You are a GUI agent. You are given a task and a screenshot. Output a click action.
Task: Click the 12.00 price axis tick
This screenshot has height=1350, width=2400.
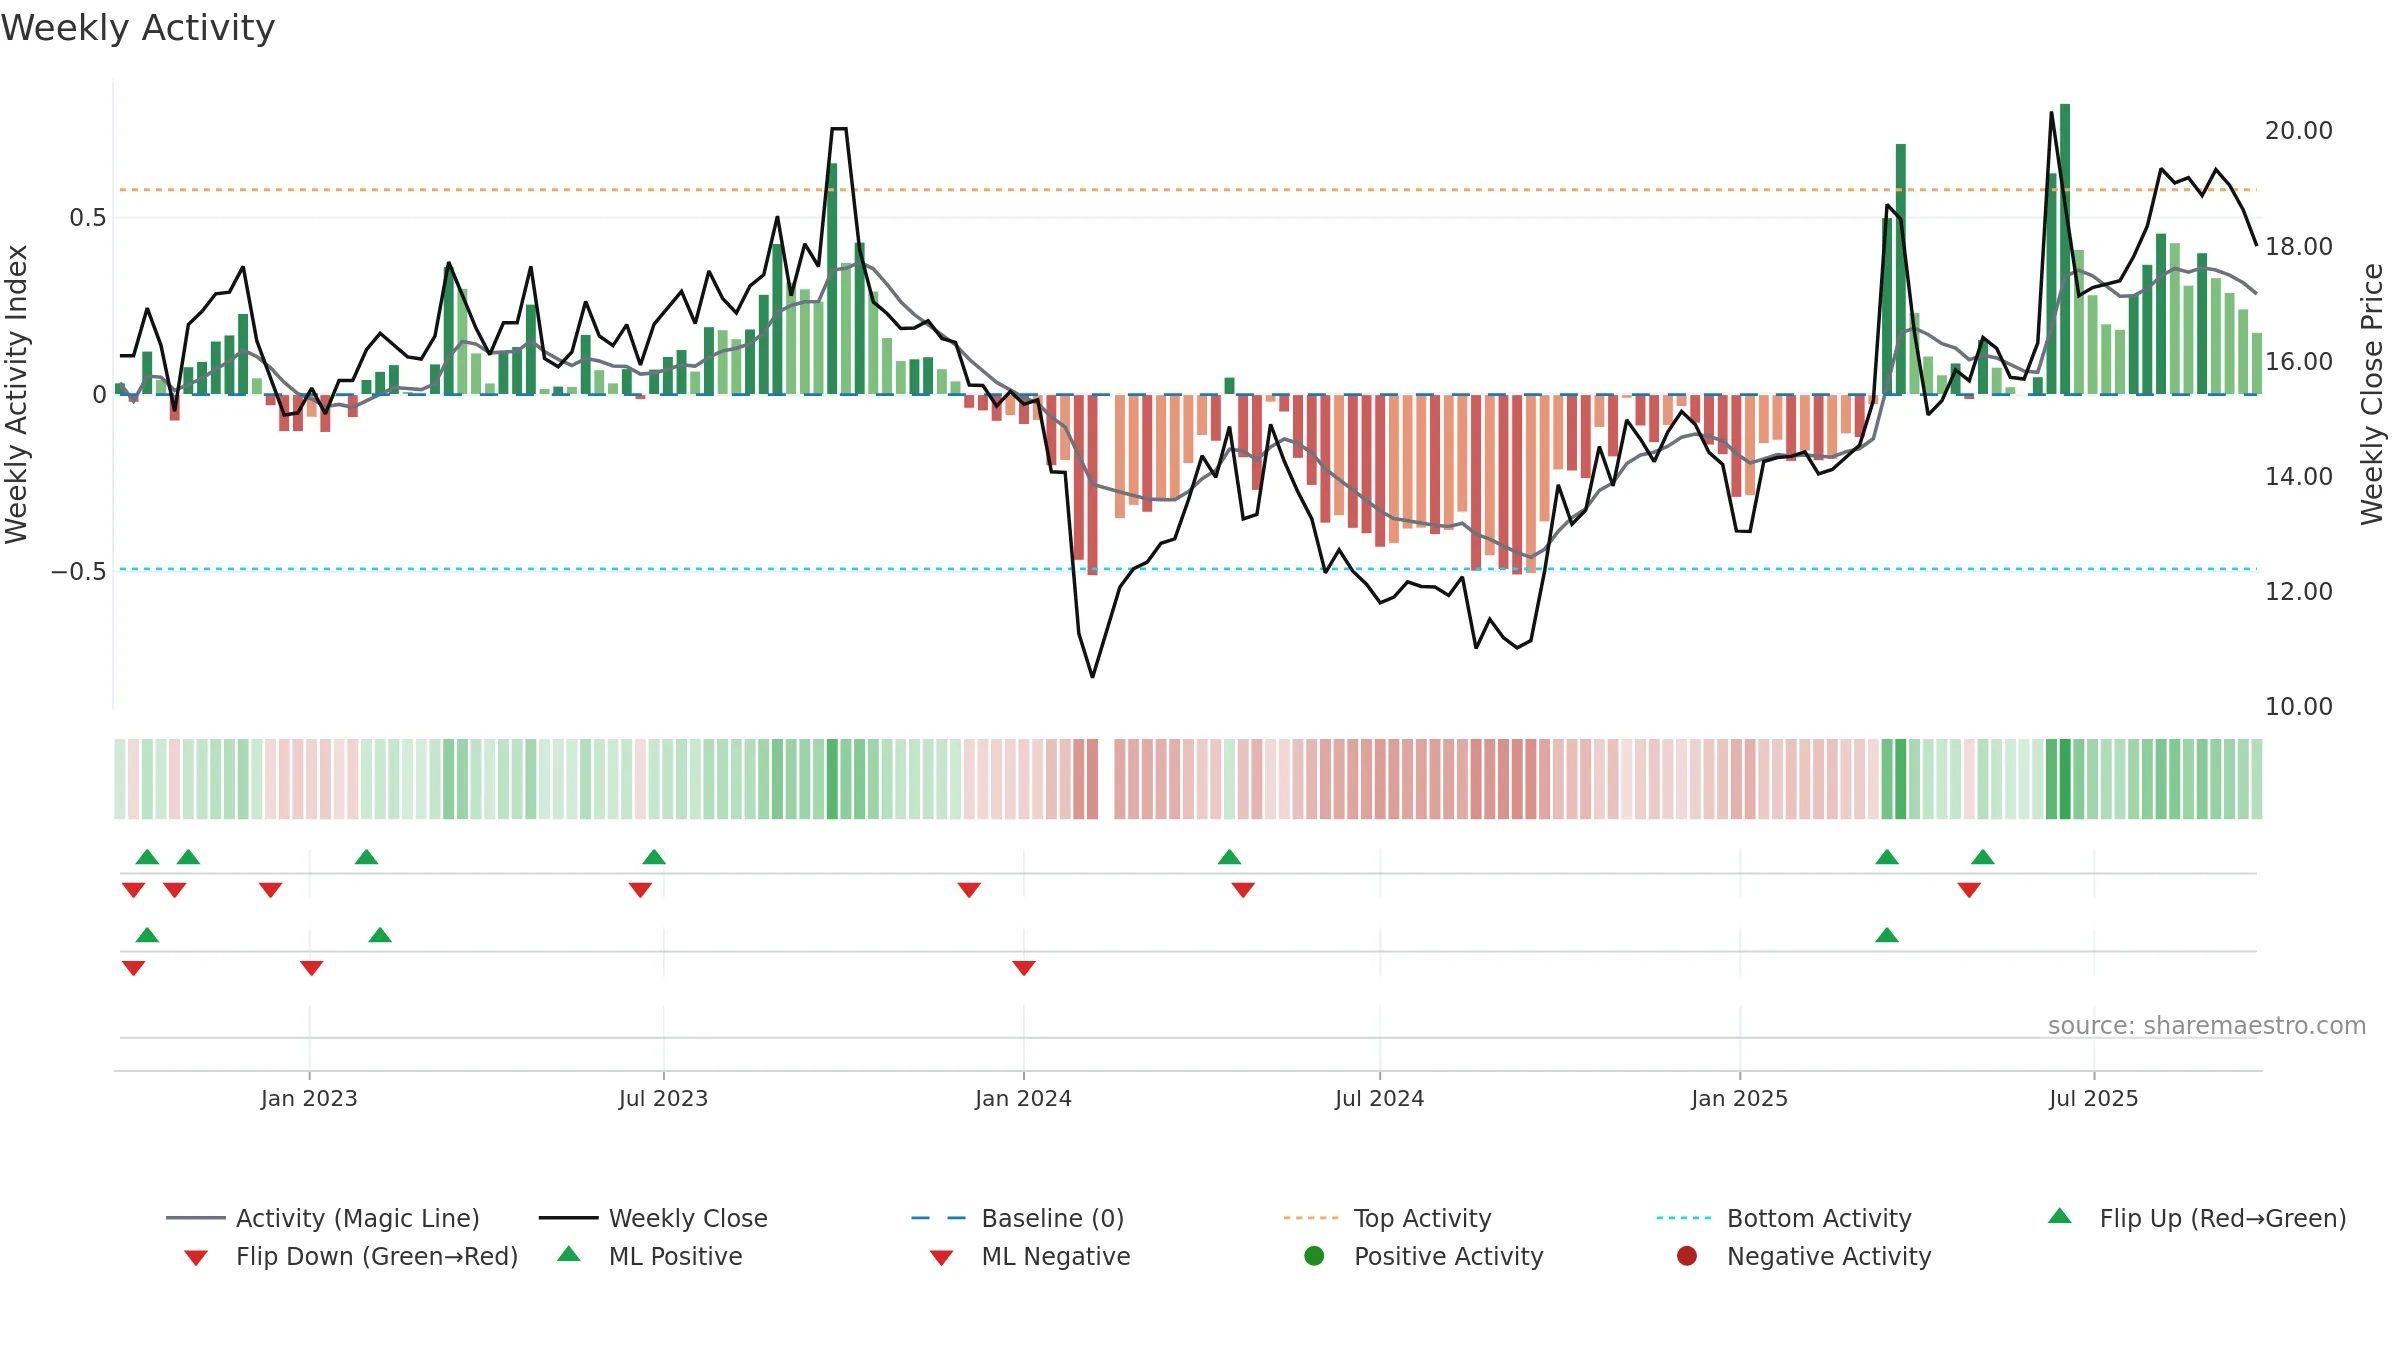click(x=2298, y=591)
